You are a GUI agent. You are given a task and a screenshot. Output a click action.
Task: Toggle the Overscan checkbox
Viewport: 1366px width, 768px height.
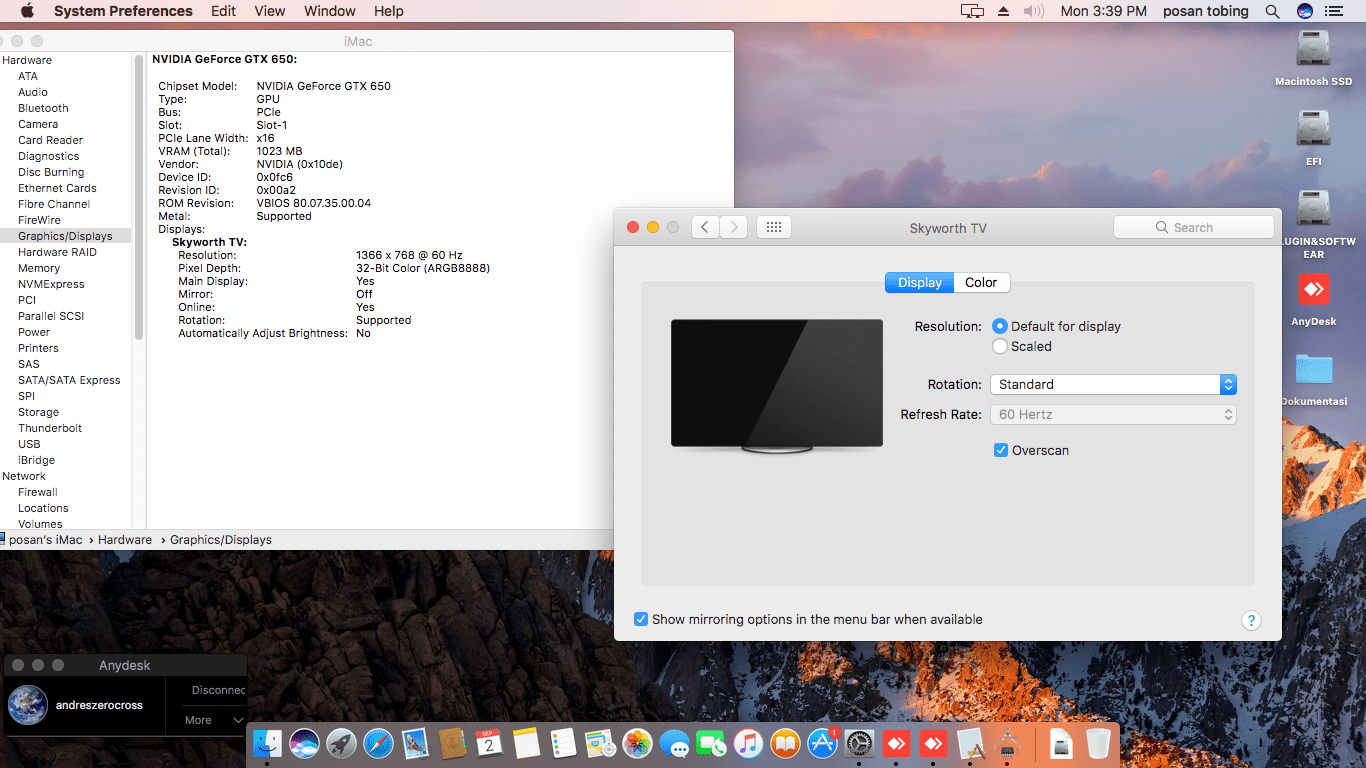(x=1031, y=450)
